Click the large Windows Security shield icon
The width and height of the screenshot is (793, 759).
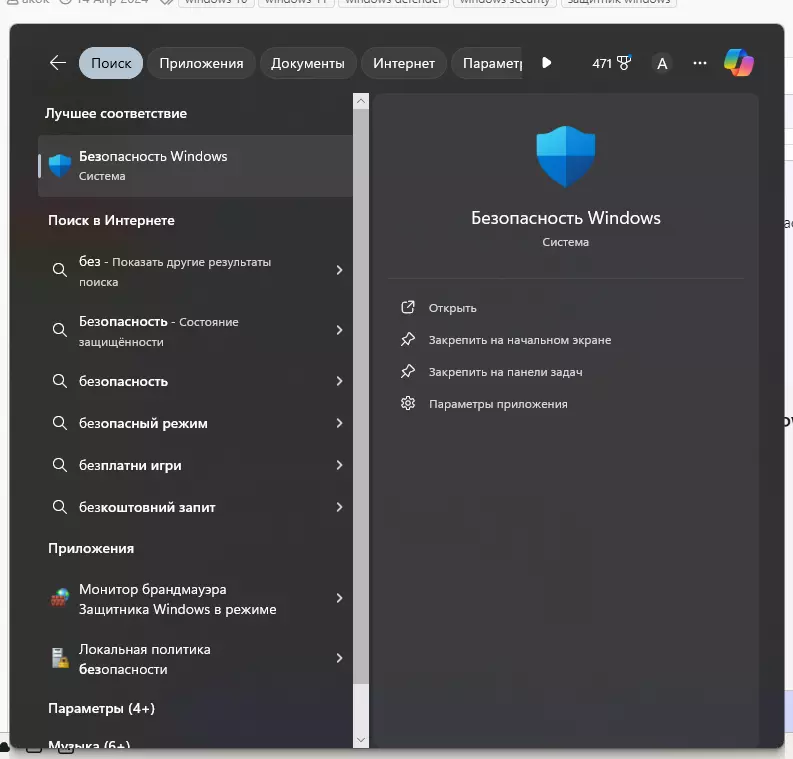(565, 156)
